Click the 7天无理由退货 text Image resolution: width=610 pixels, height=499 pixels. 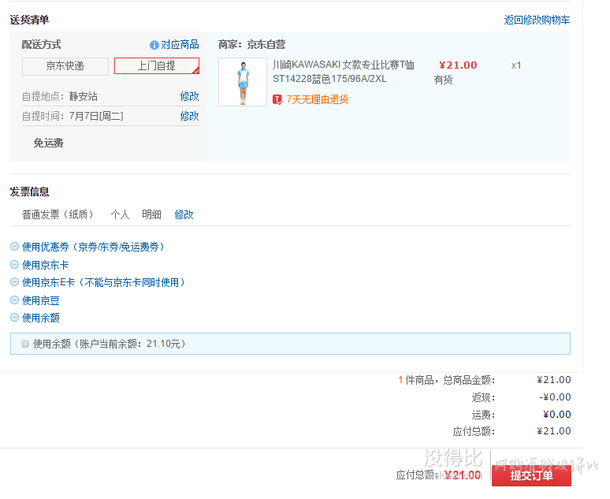(318, 99)
